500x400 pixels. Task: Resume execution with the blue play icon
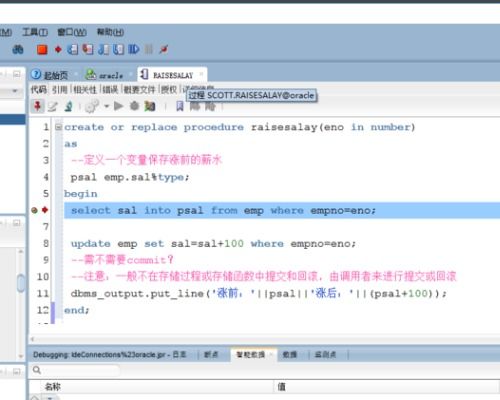134,50
